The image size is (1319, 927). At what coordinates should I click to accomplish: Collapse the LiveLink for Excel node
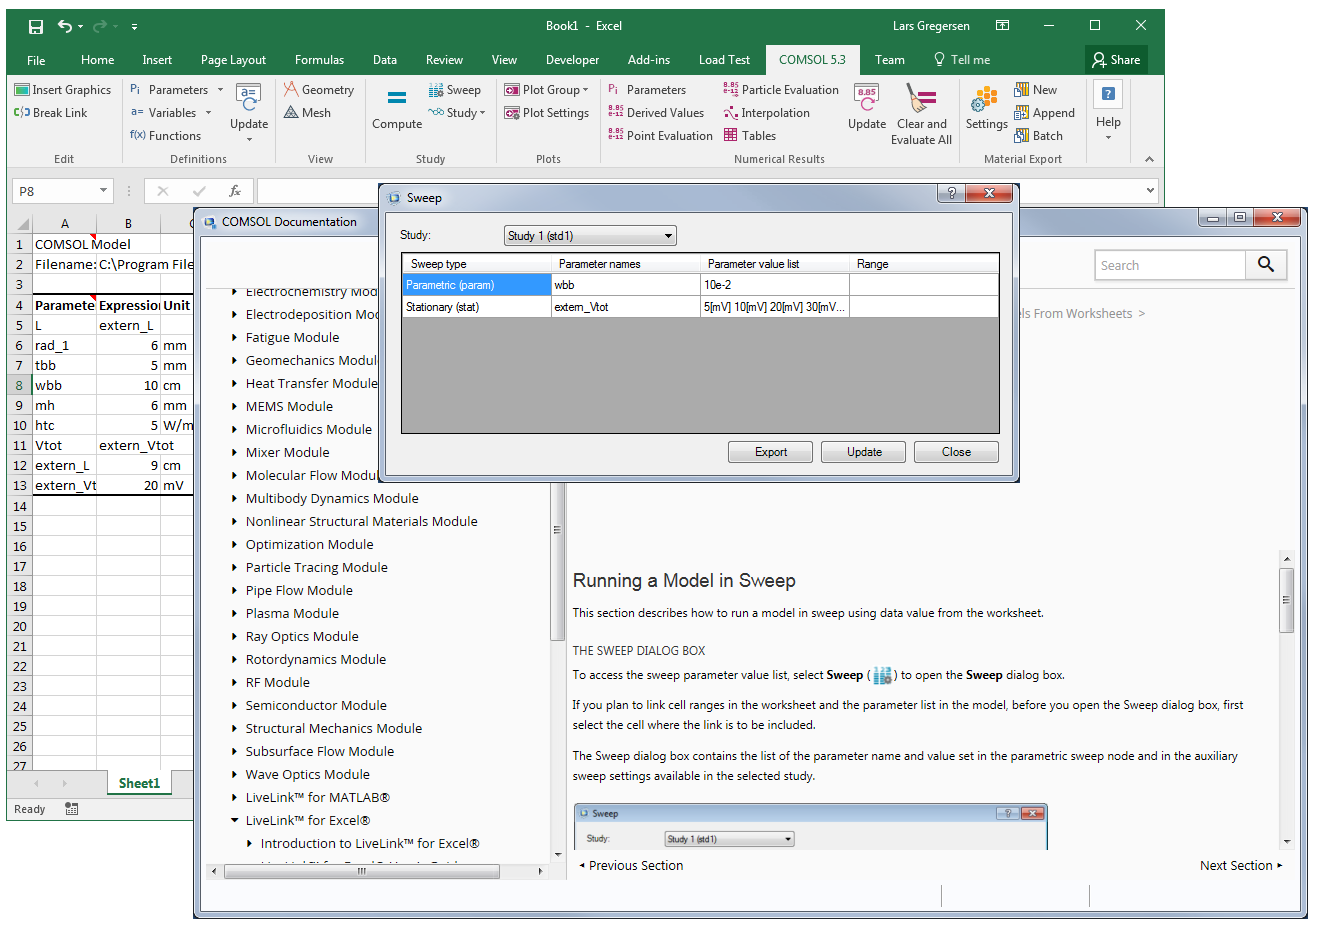pos(234,820)
